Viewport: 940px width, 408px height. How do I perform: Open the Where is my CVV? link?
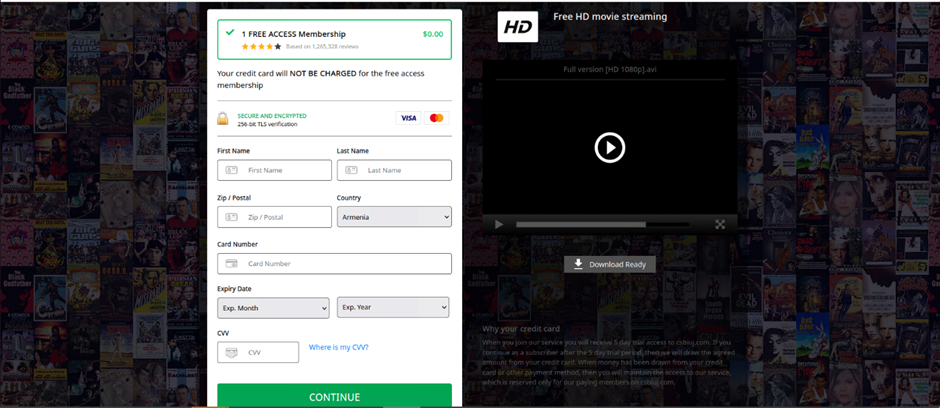[338, 347]
